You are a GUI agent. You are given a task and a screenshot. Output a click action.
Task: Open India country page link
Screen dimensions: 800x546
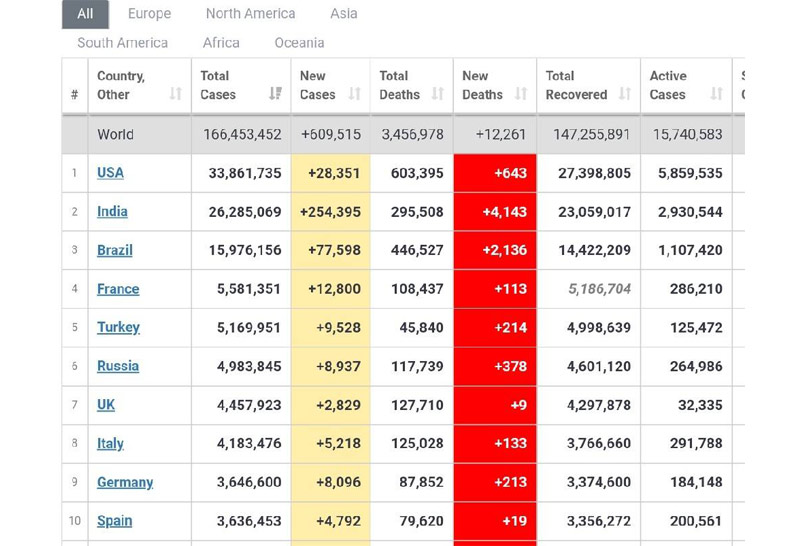click(112, 212)
